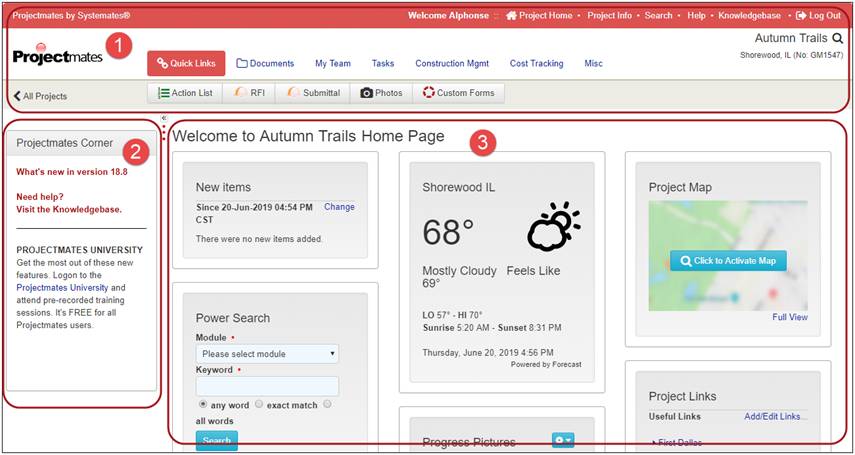The image size is (855, 455).
Task: Open the Knowledgebase link in top bar
Action: pos(749,15)
